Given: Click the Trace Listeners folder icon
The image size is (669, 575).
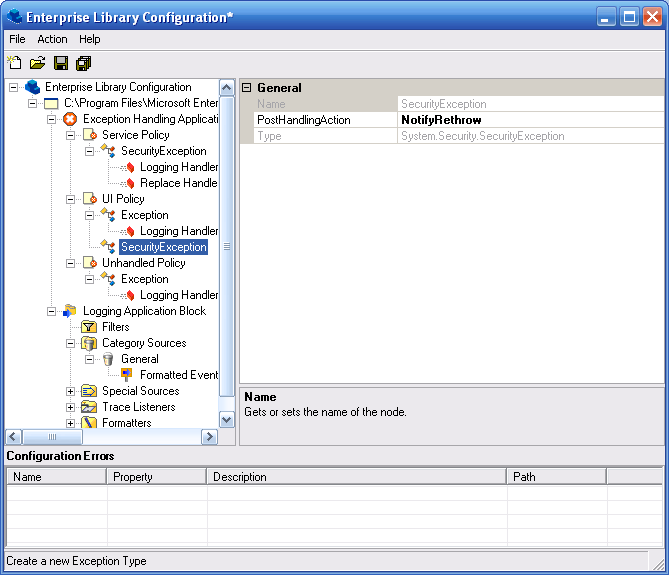Looking at the screenshot, I should click(89, 407).
